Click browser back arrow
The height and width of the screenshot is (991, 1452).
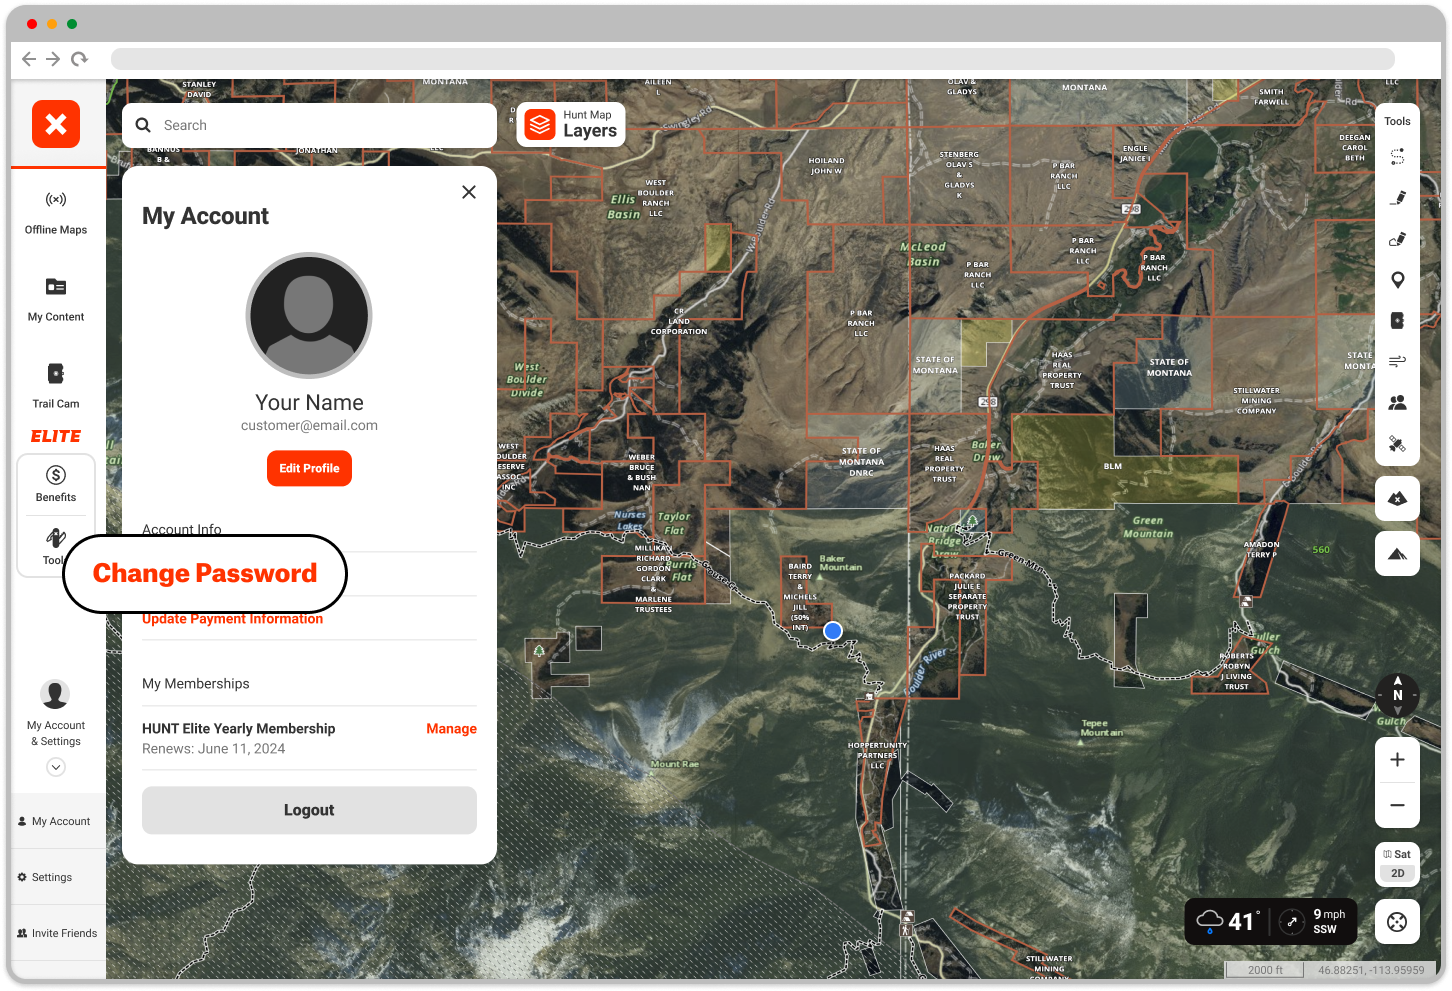click(x=29, y=59)
